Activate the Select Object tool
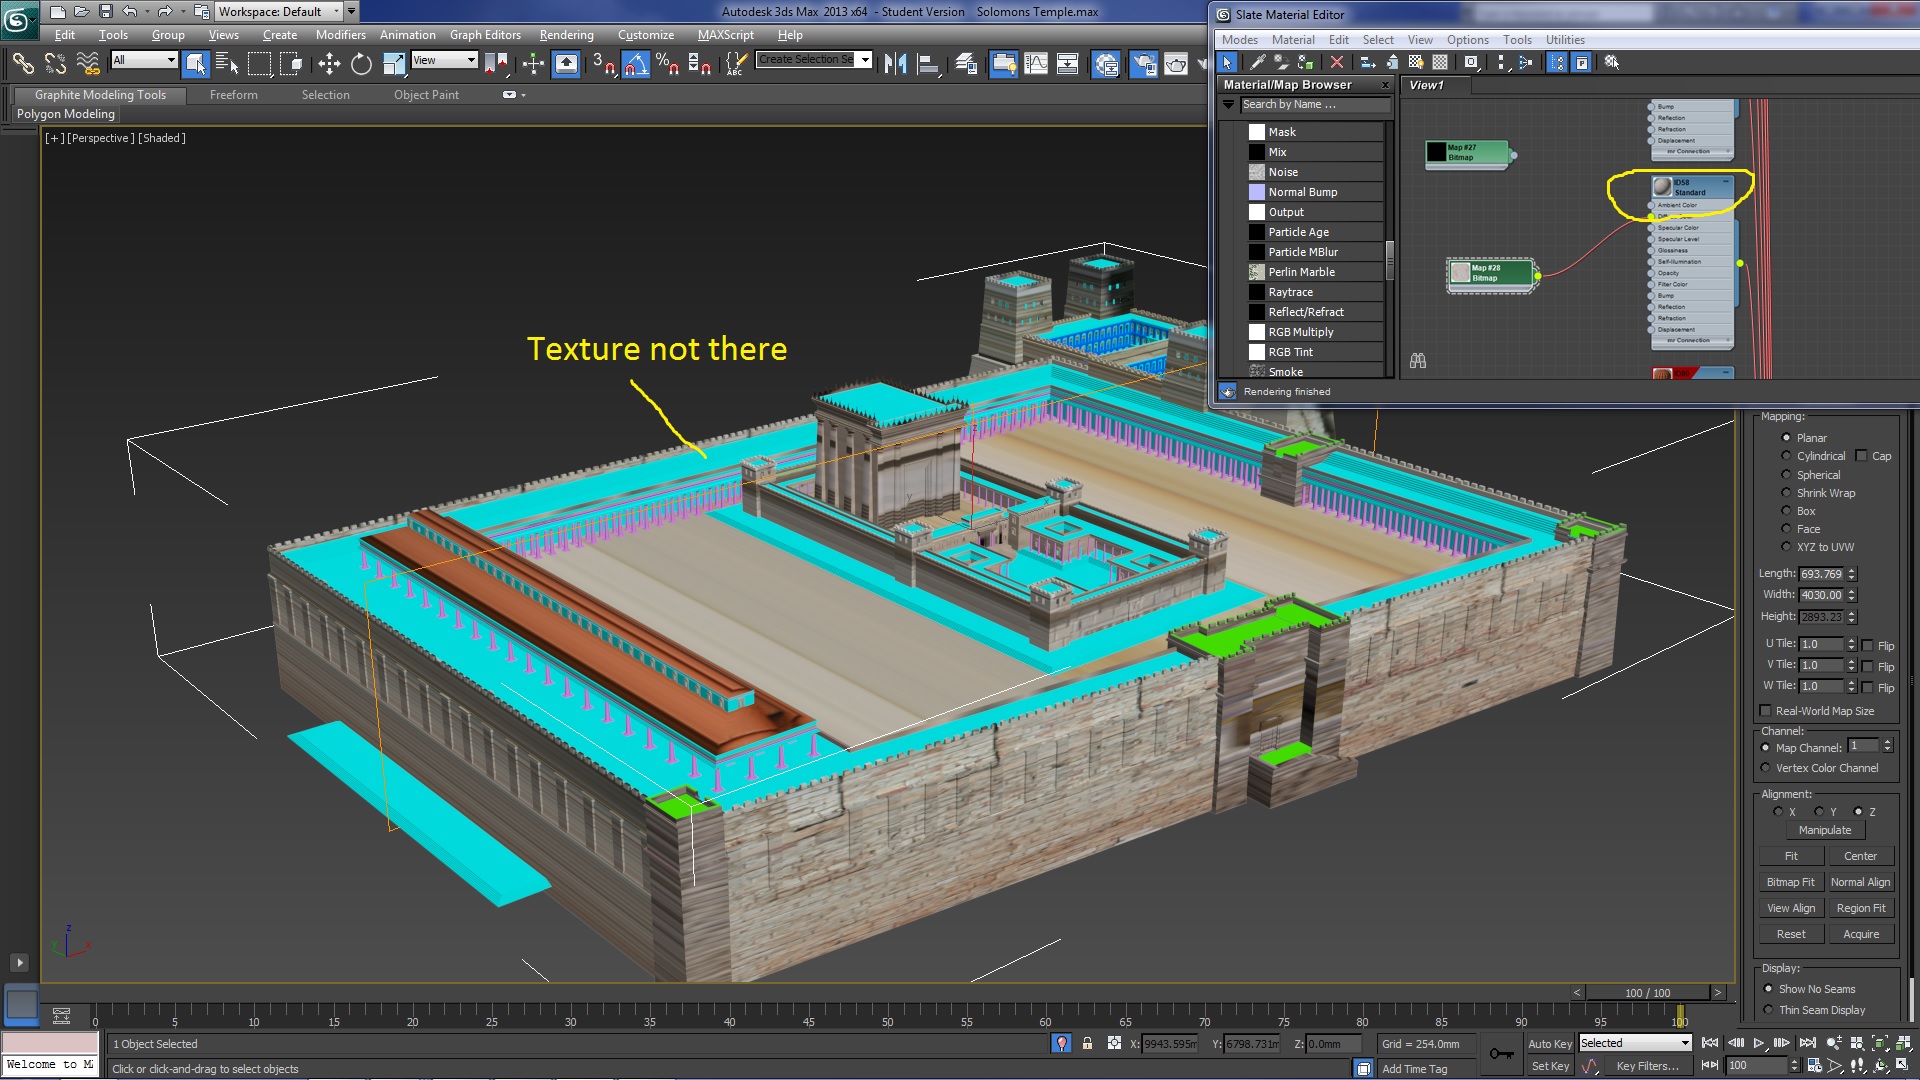1920x1080 pixels. coord(196,63)
